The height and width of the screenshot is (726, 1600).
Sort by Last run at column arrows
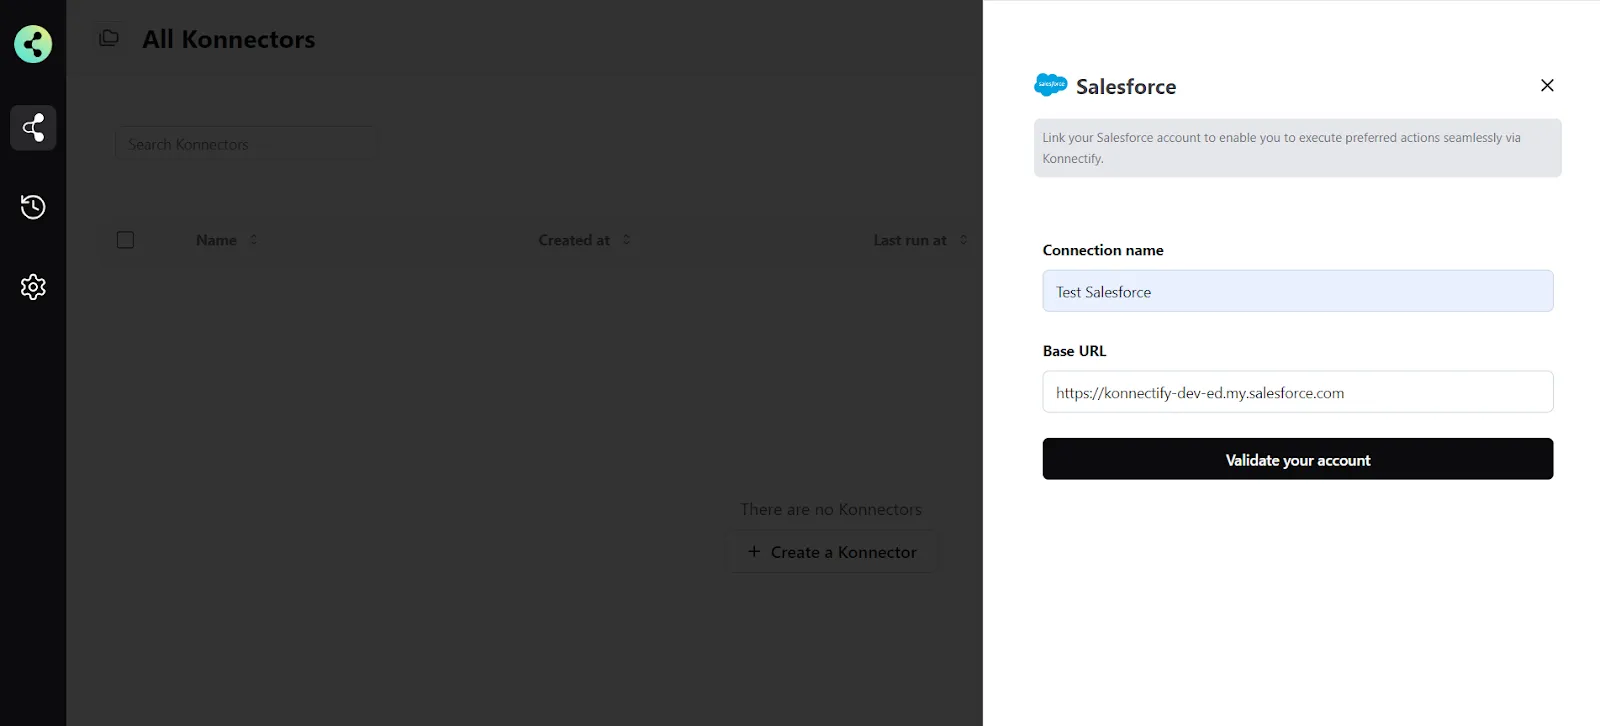pos(964,240)
